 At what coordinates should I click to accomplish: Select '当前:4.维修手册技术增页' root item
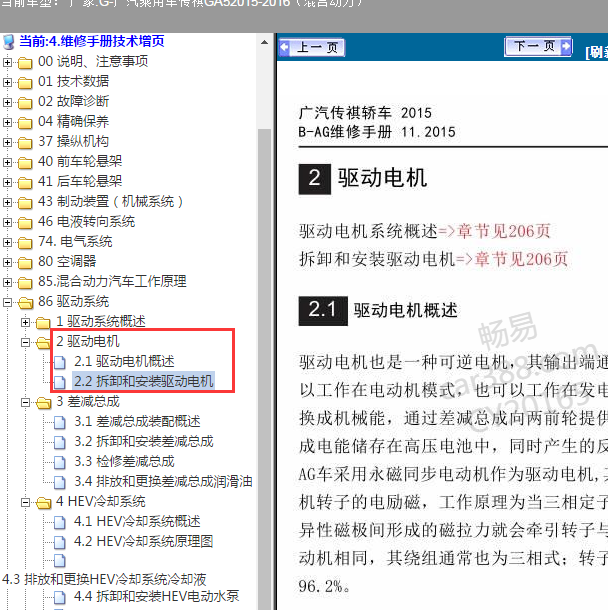(x=92, y=41)
